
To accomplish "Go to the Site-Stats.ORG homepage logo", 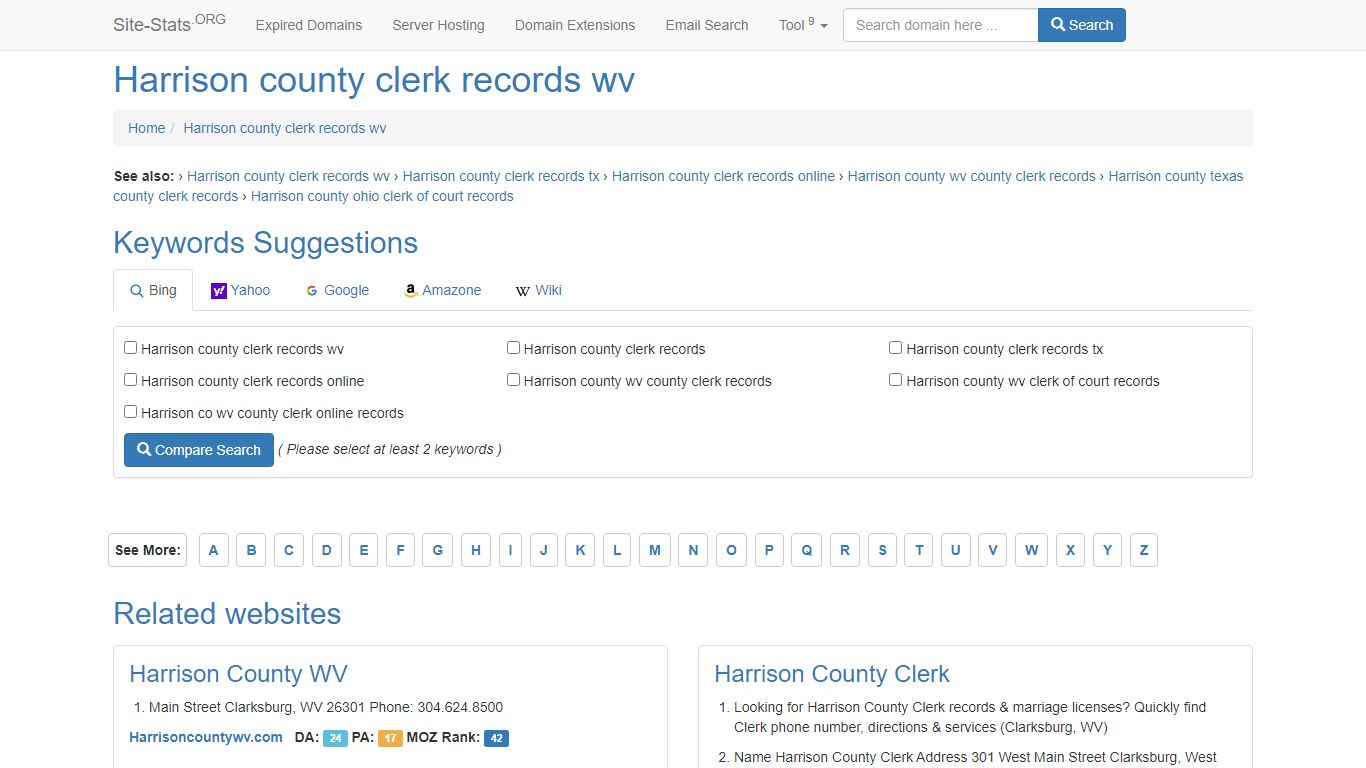I will pyautogui.click(x=169, y=23).
